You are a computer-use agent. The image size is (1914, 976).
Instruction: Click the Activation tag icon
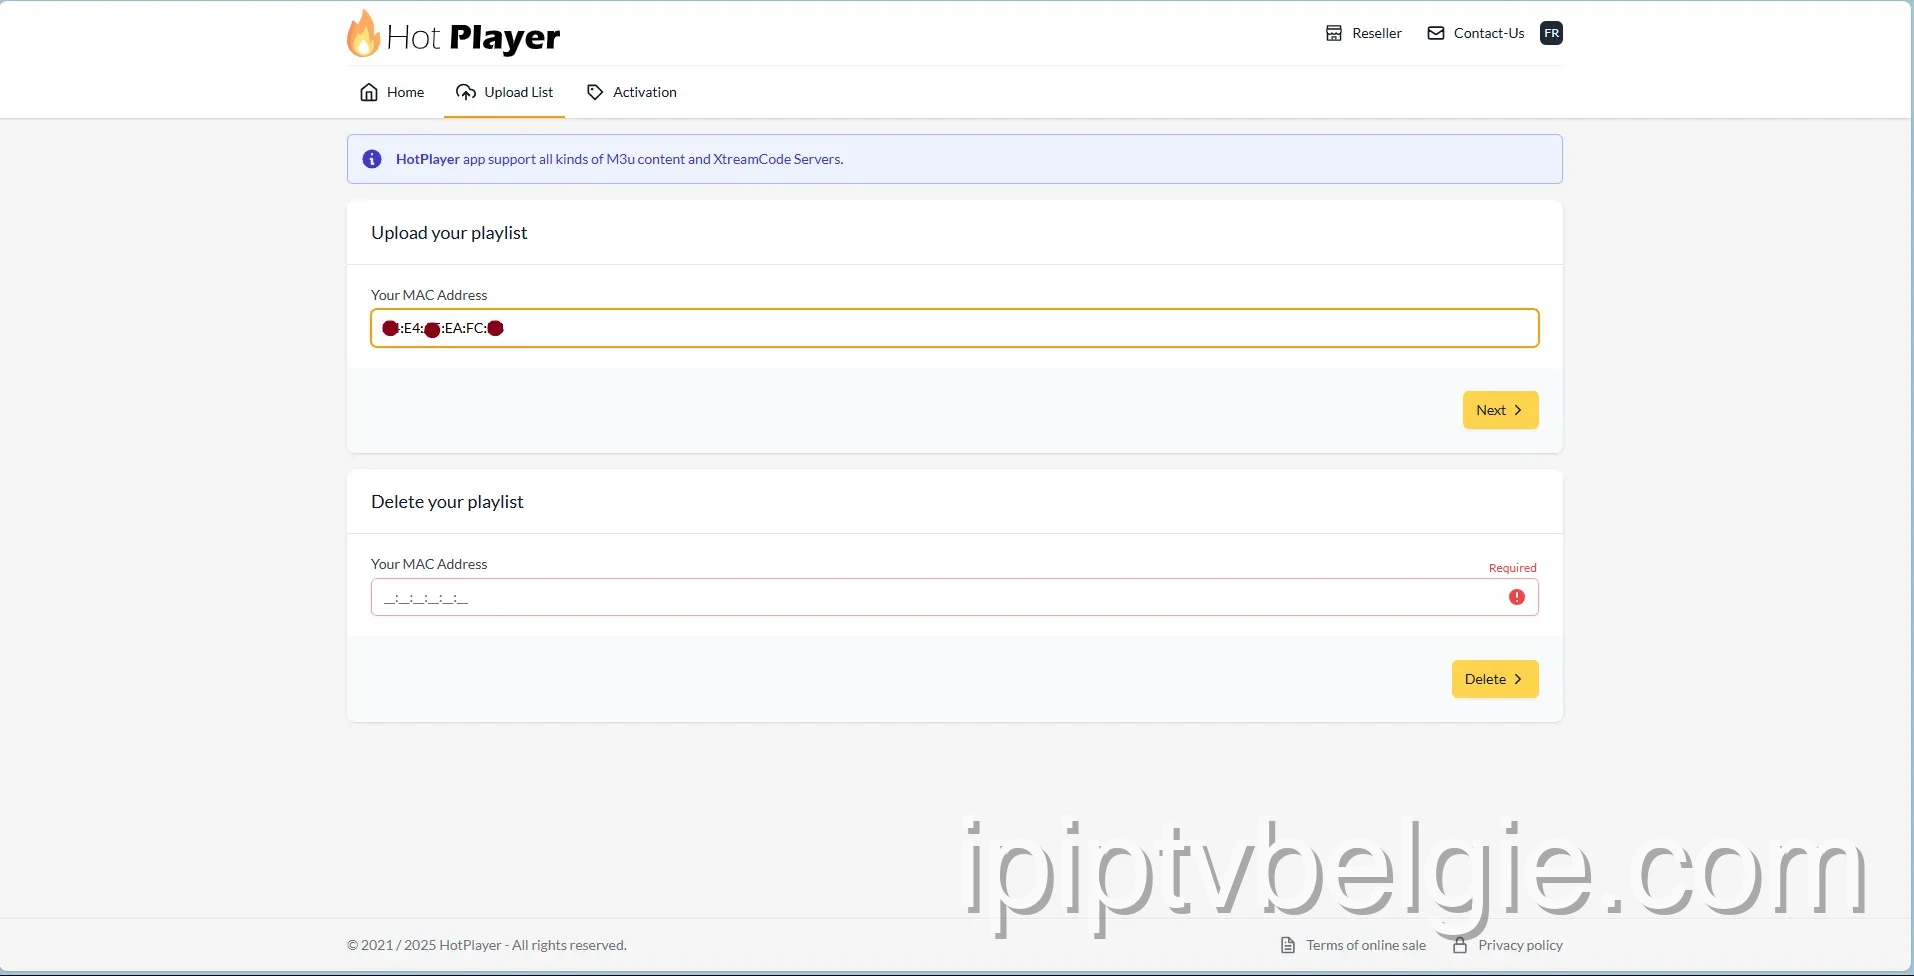point(595,92)
